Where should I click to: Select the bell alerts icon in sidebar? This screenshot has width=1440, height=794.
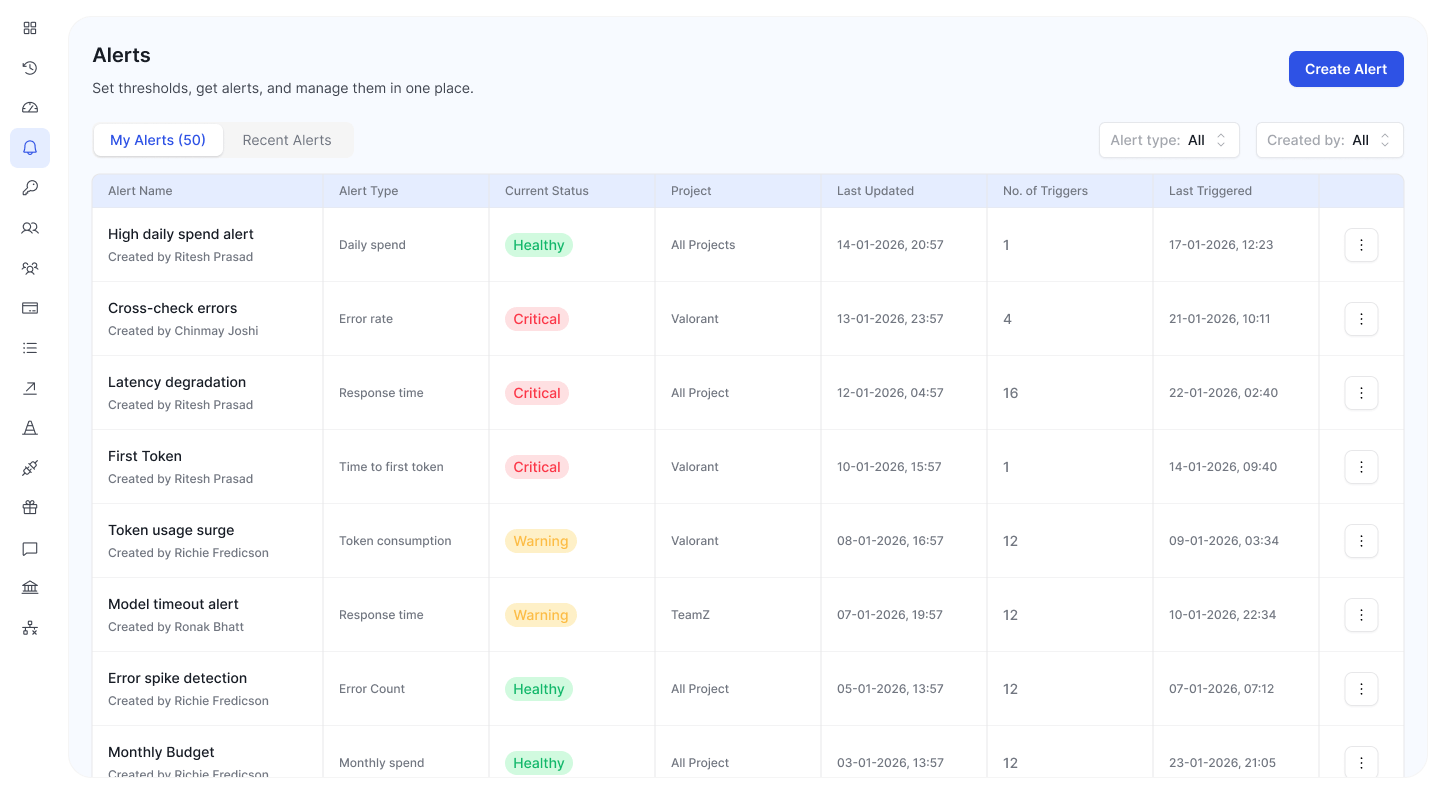tap(30, 148)
